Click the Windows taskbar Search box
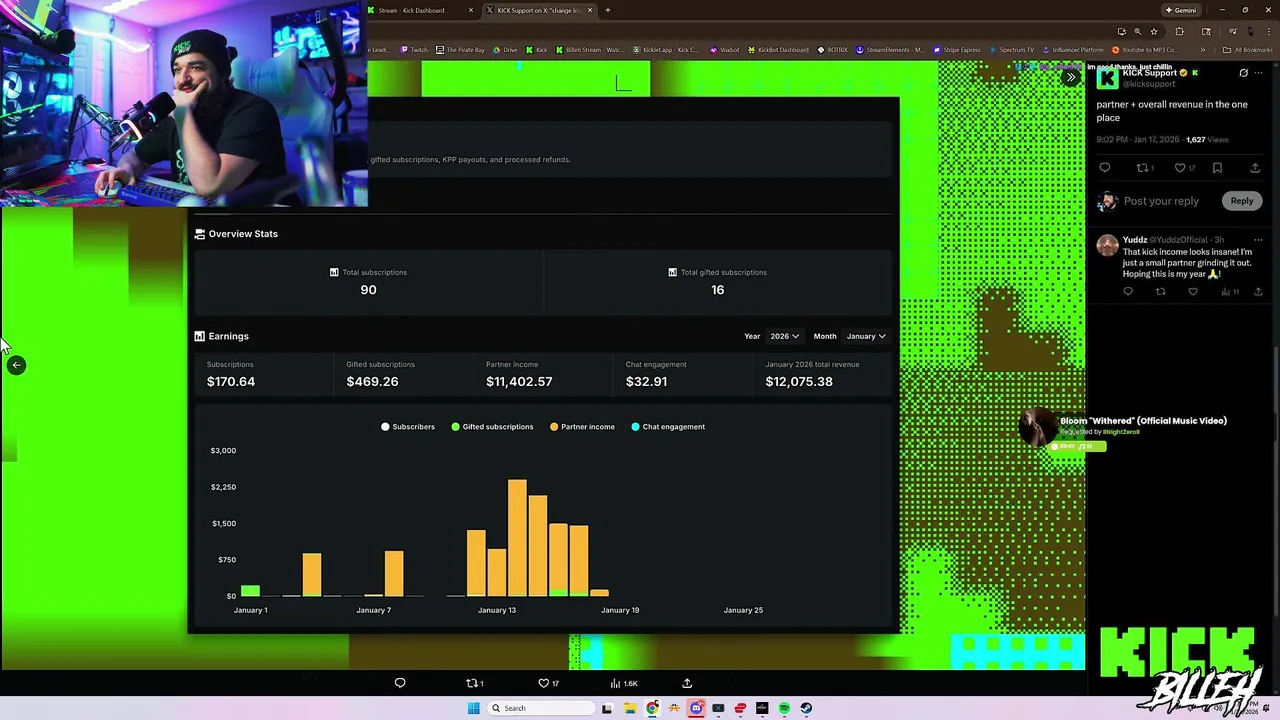The height and width of the screenshot is (720, 1280). click(540, 708)
